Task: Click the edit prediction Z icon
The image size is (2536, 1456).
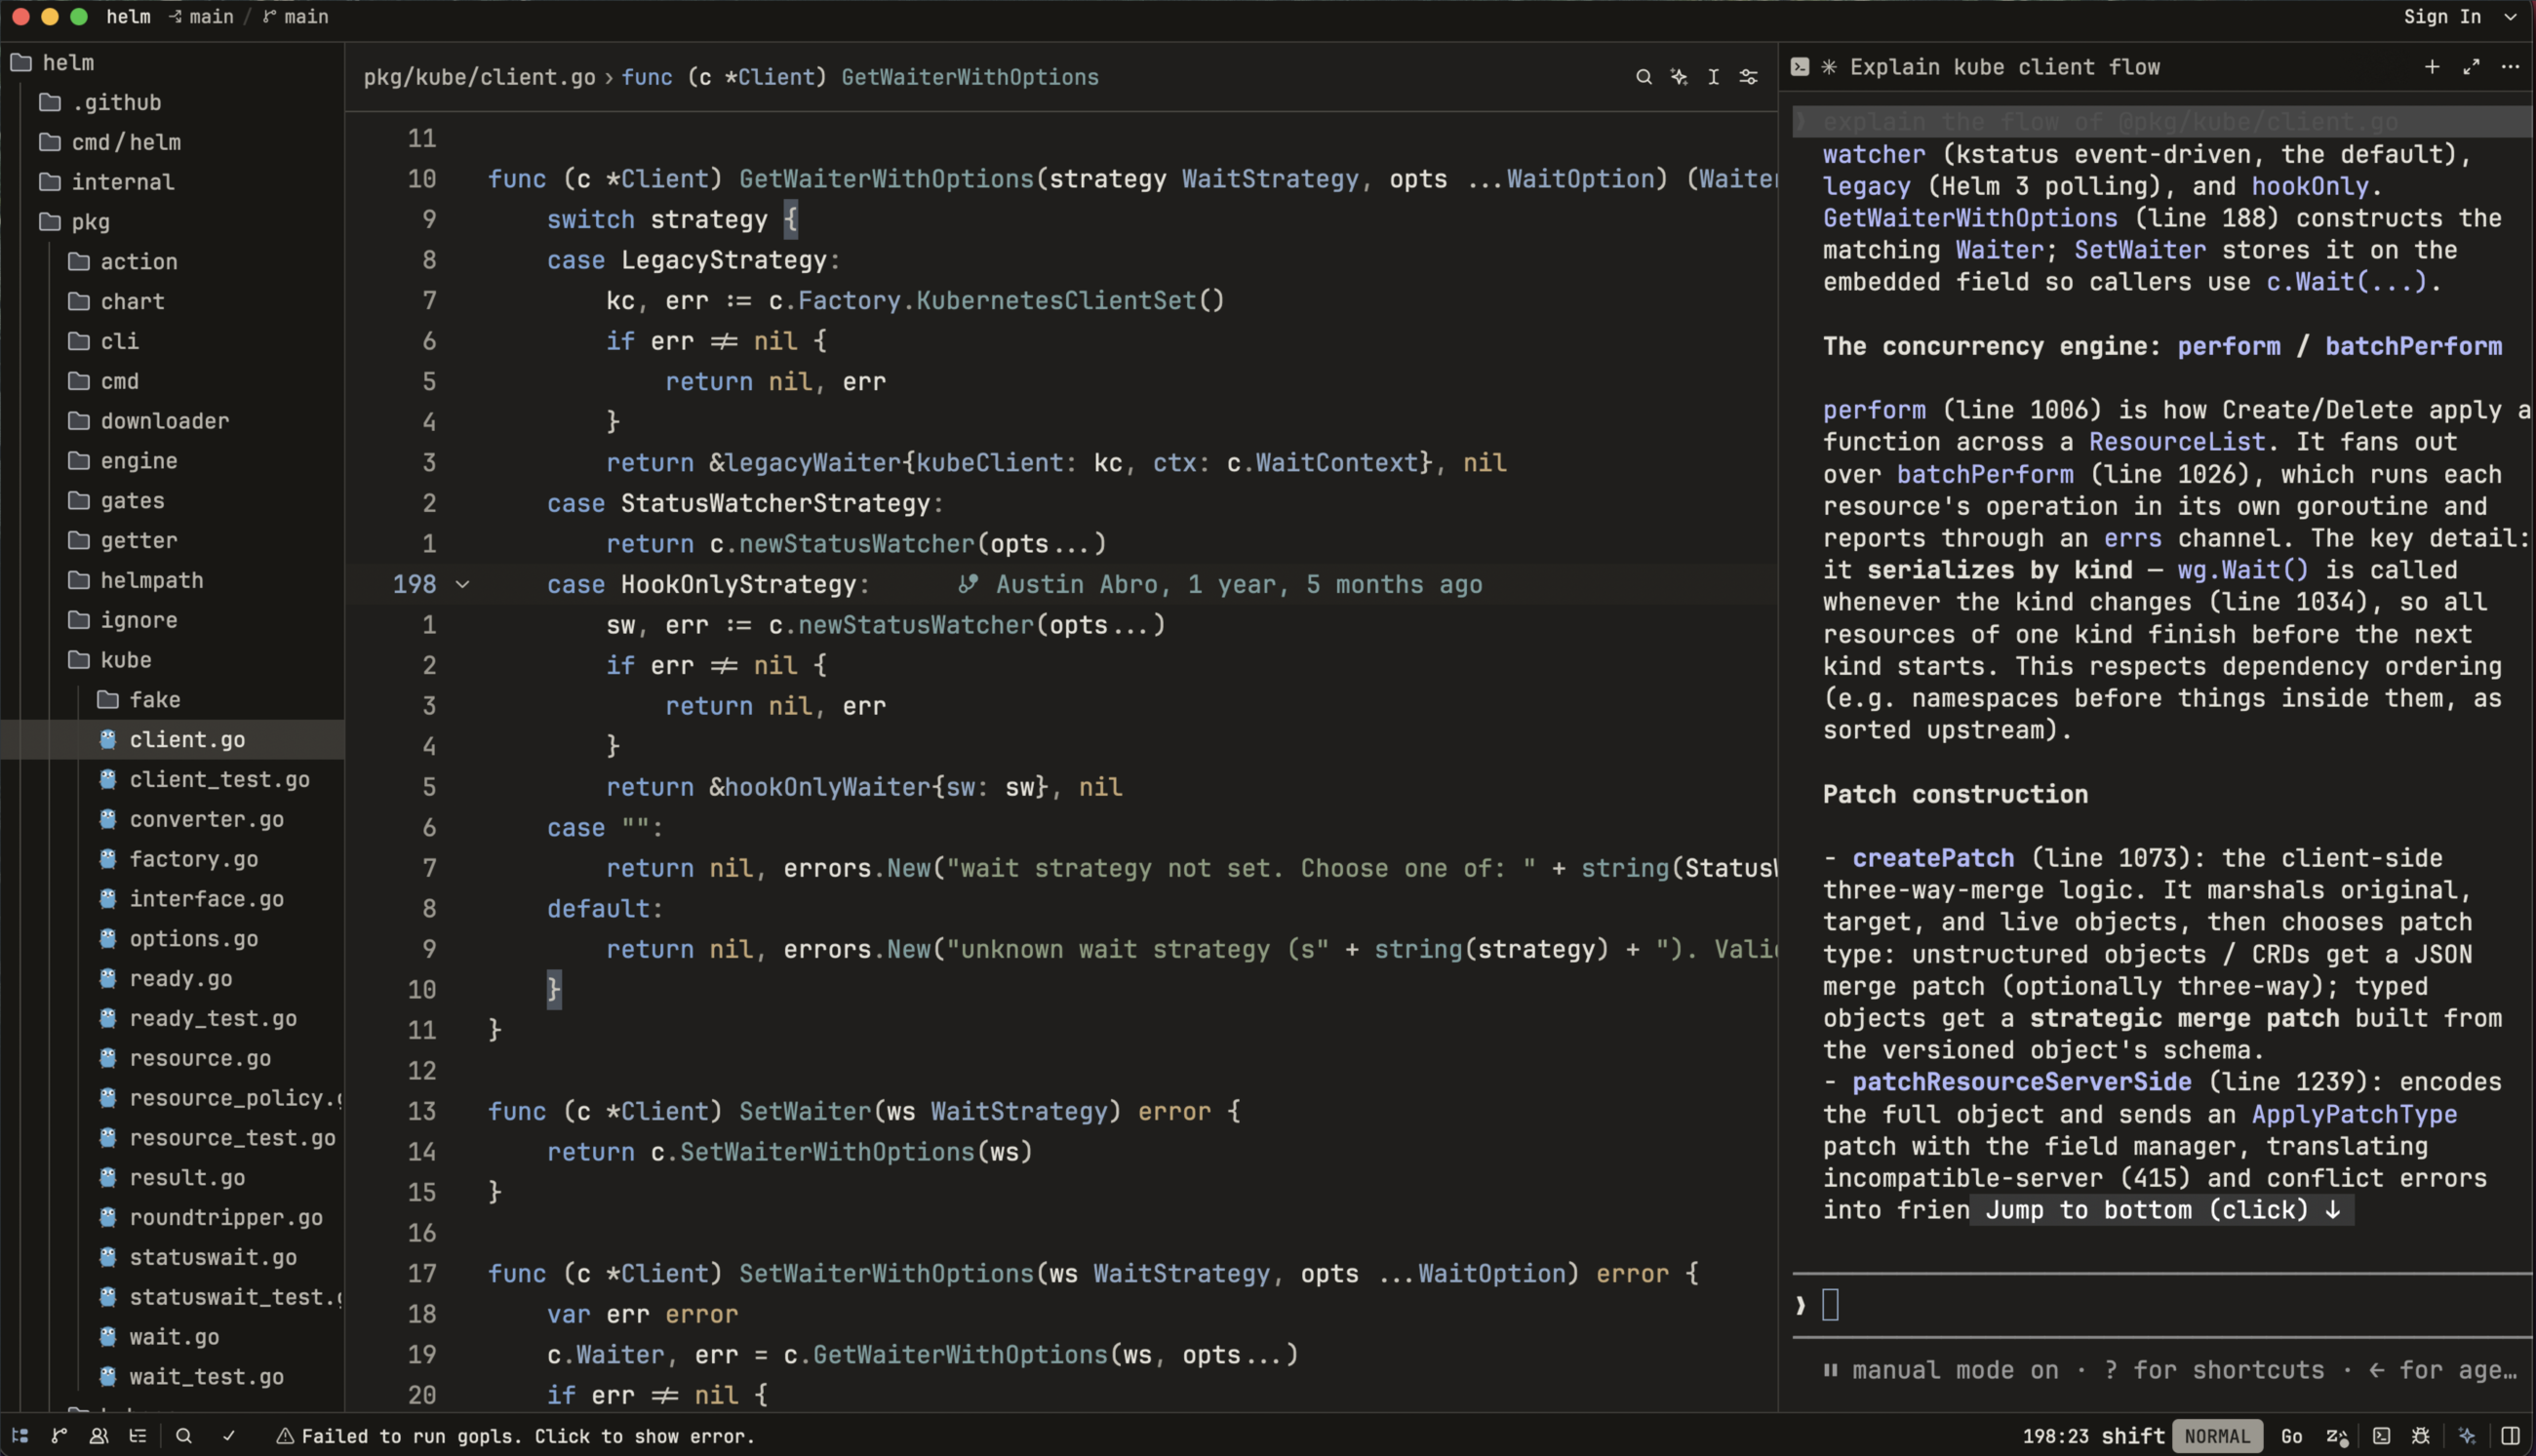Action: point(2337,1436)
